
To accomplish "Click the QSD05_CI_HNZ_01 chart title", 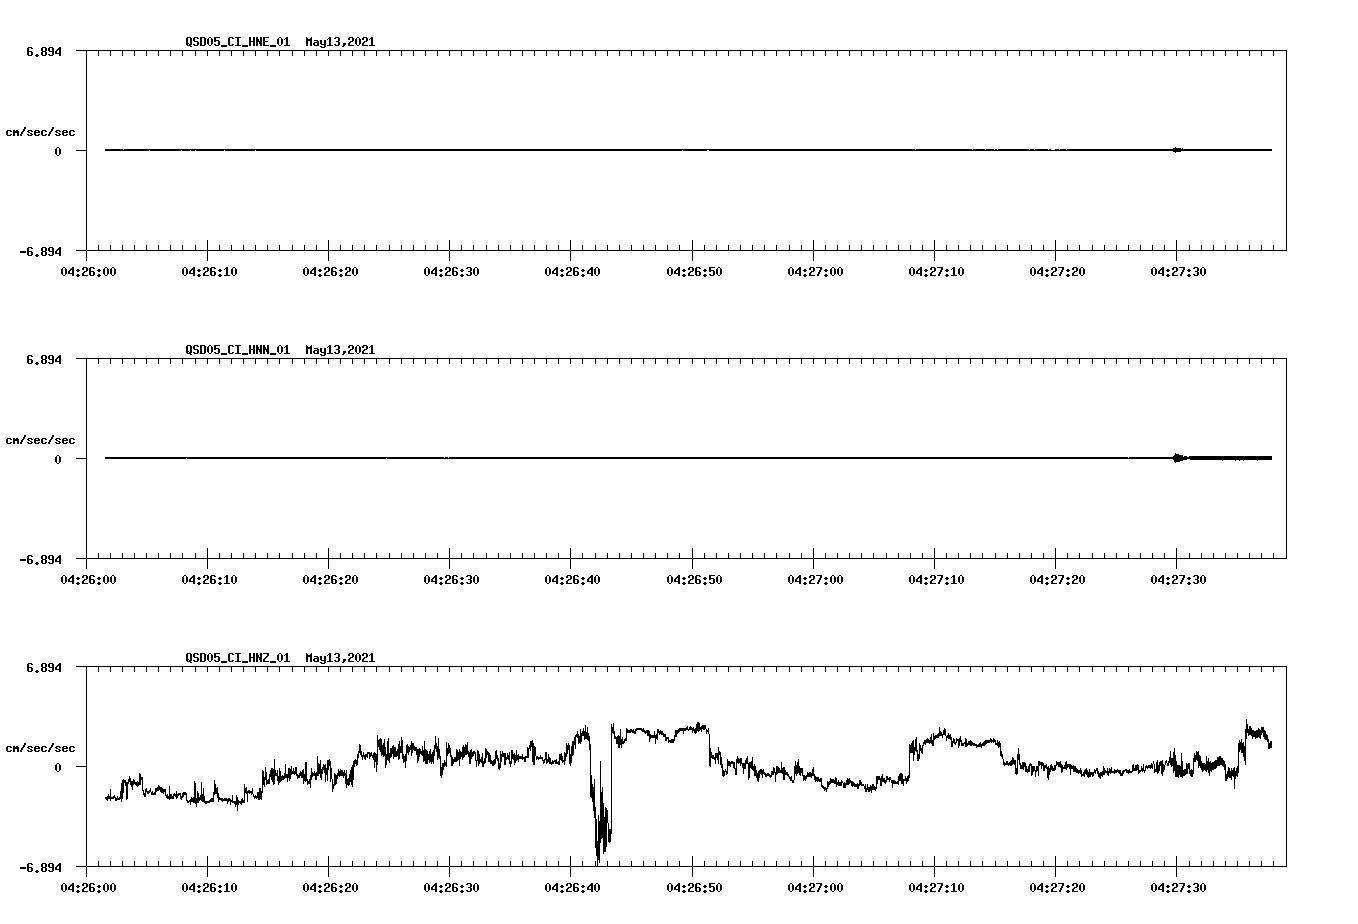I will [x=280, y=658].
